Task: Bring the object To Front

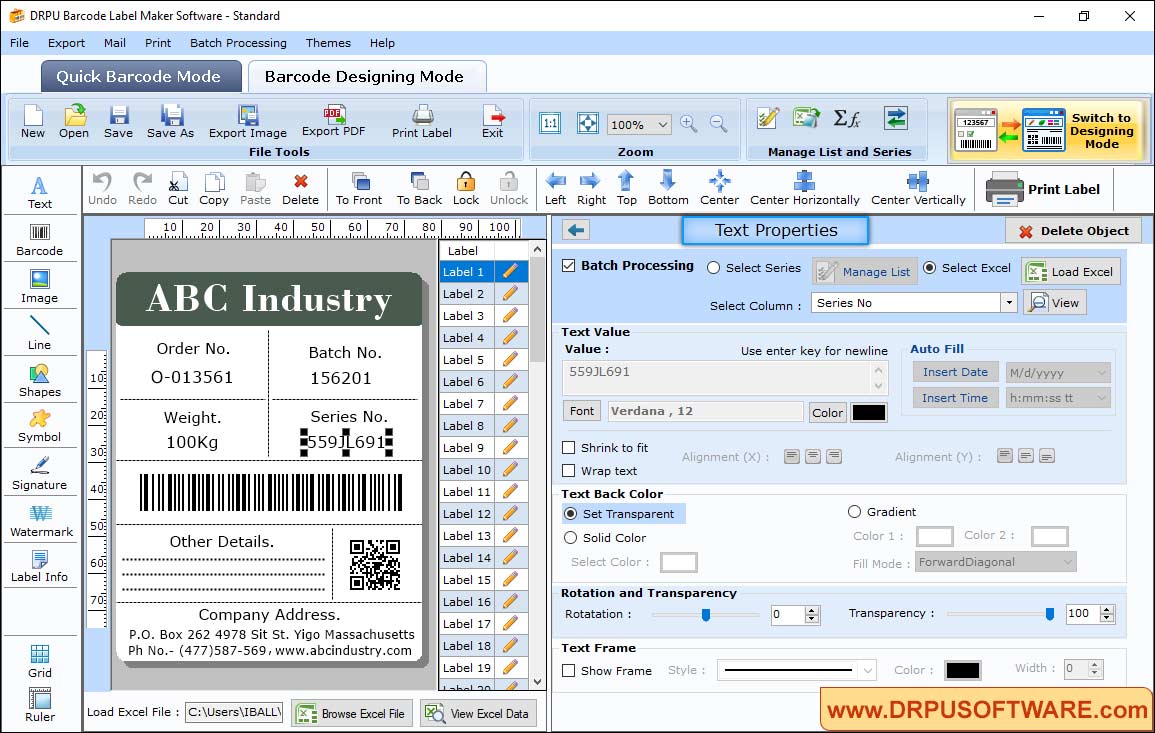Action: point(359,189)
